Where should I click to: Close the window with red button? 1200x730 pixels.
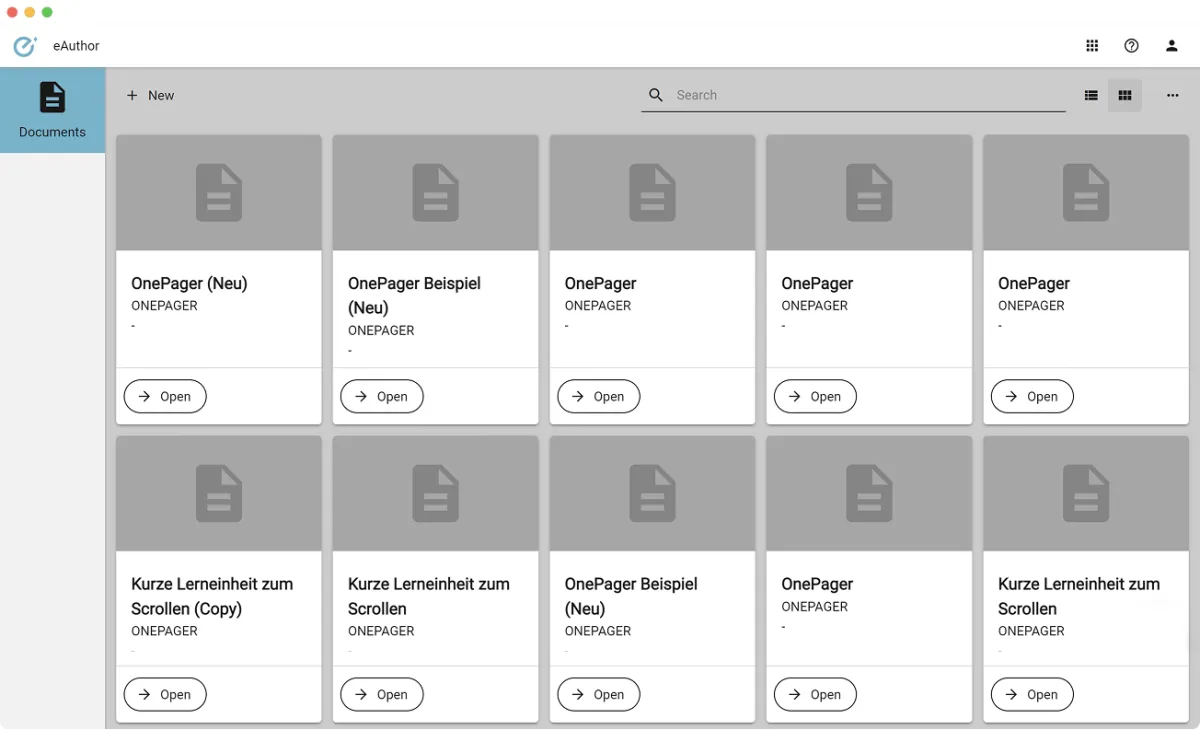[x=13, y=12]
